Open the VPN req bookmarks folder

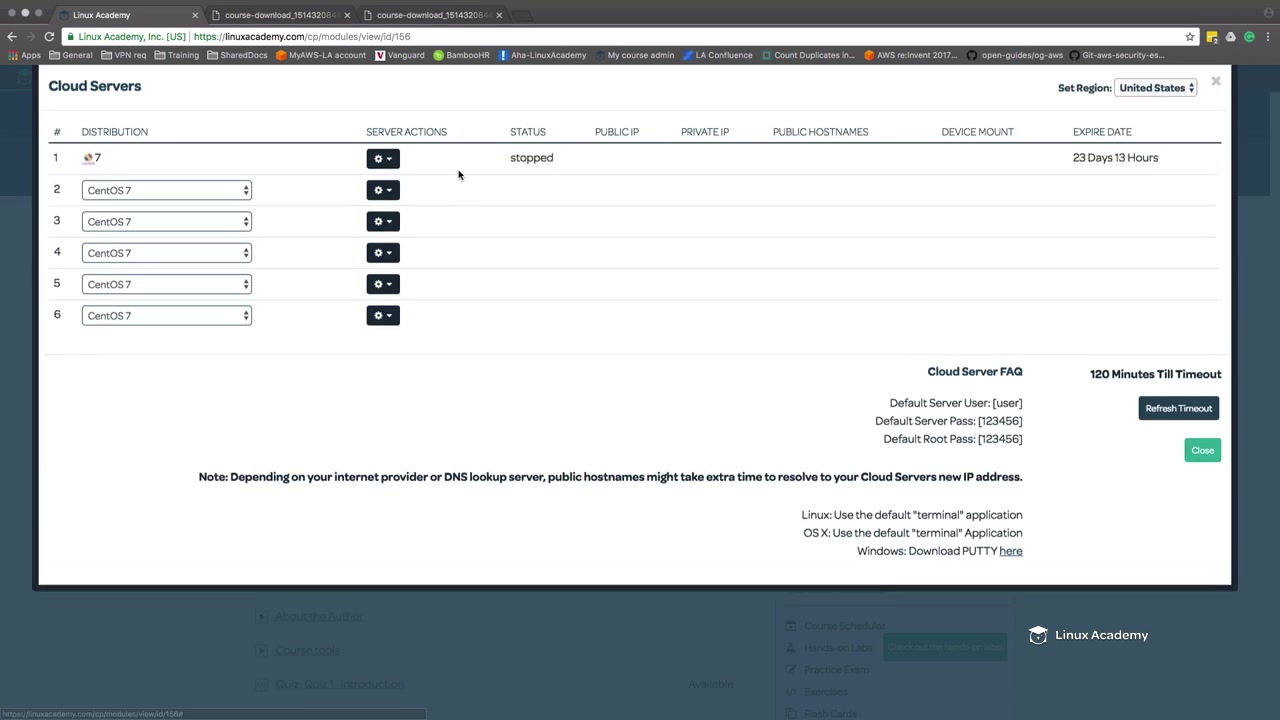pyautogui.click(x=123, y=55)
